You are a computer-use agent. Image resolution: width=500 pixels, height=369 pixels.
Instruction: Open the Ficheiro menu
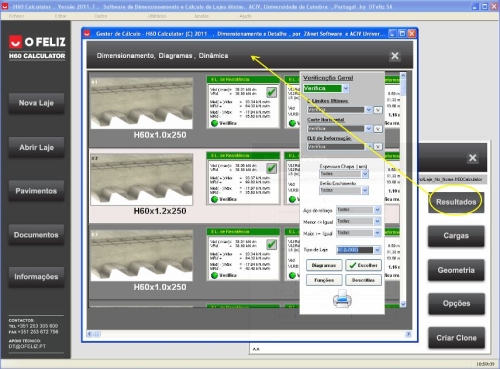point(16,16)
